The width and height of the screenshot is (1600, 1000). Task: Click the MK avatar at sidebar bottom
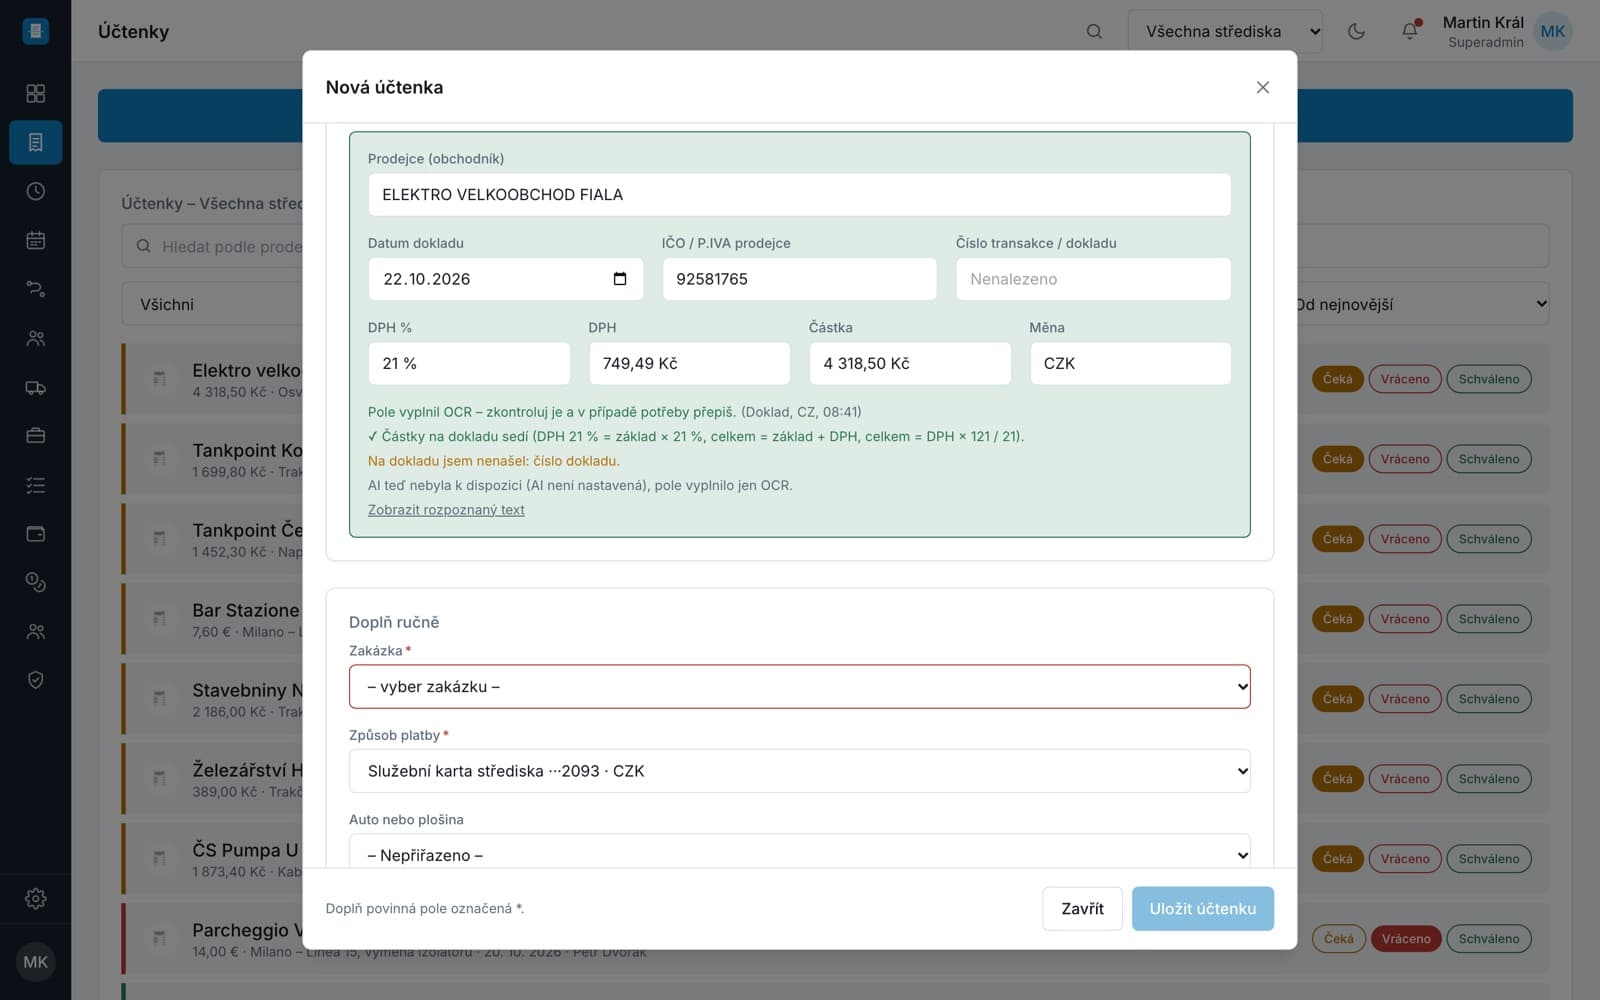coord(35,962)
